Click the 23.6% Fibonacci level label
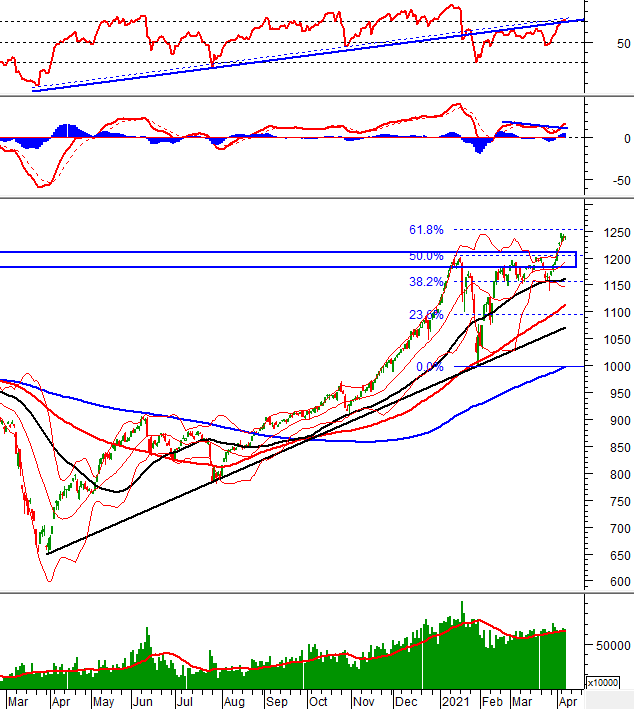 (x=426, y=315)
